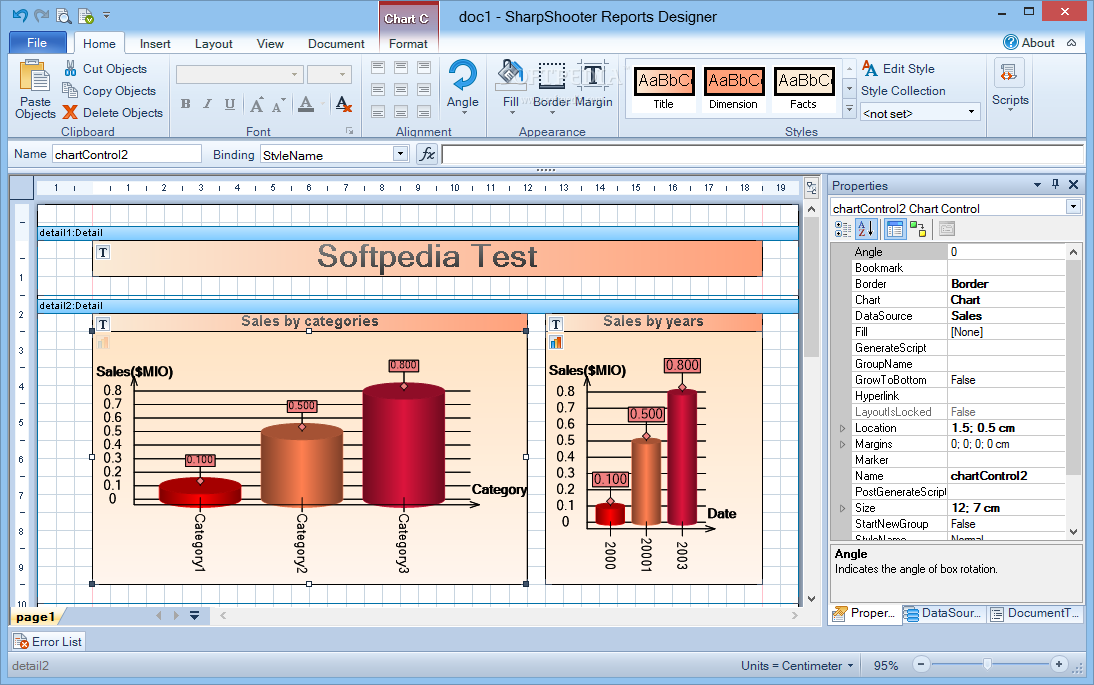Apply the Dimension style swatch
The height and width of the screenshot is (685, 1094).
click(x=733, y=89)
